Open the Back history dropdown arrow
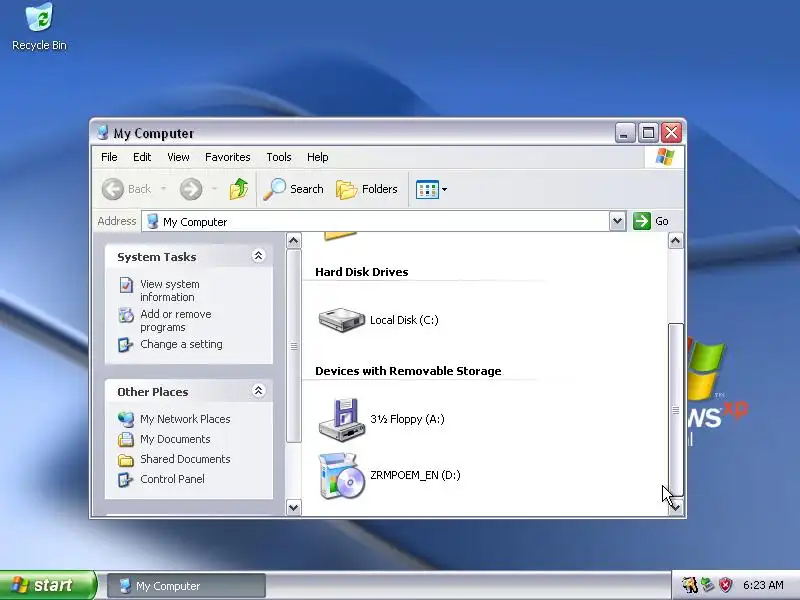800x600 pixels. 163,189
